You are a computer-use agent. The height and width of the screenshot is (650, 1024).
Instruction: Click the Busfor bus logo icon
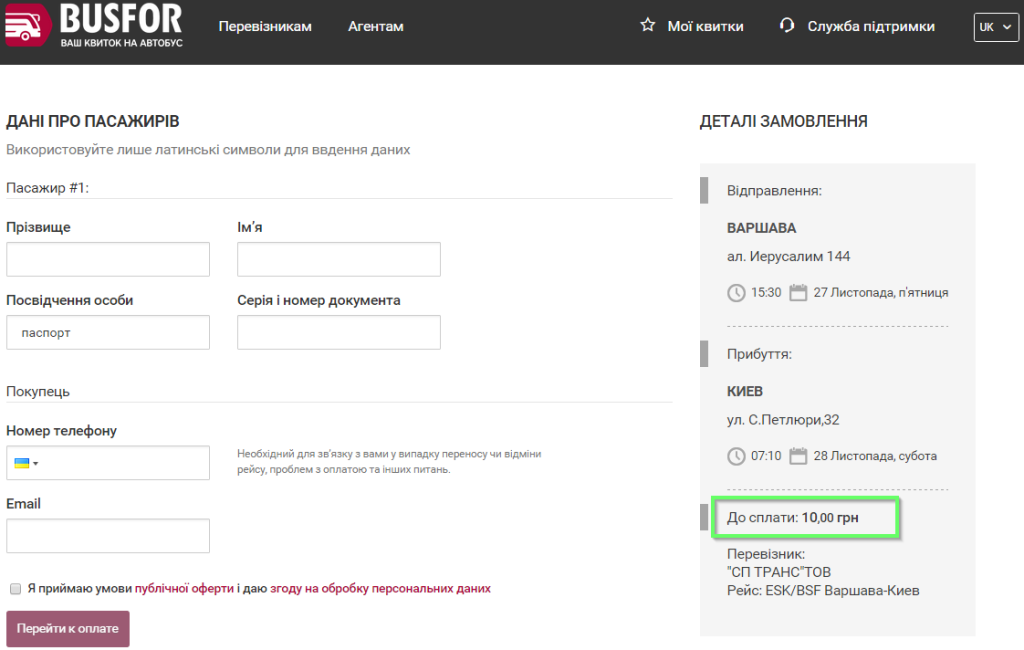tap(27, 25)
